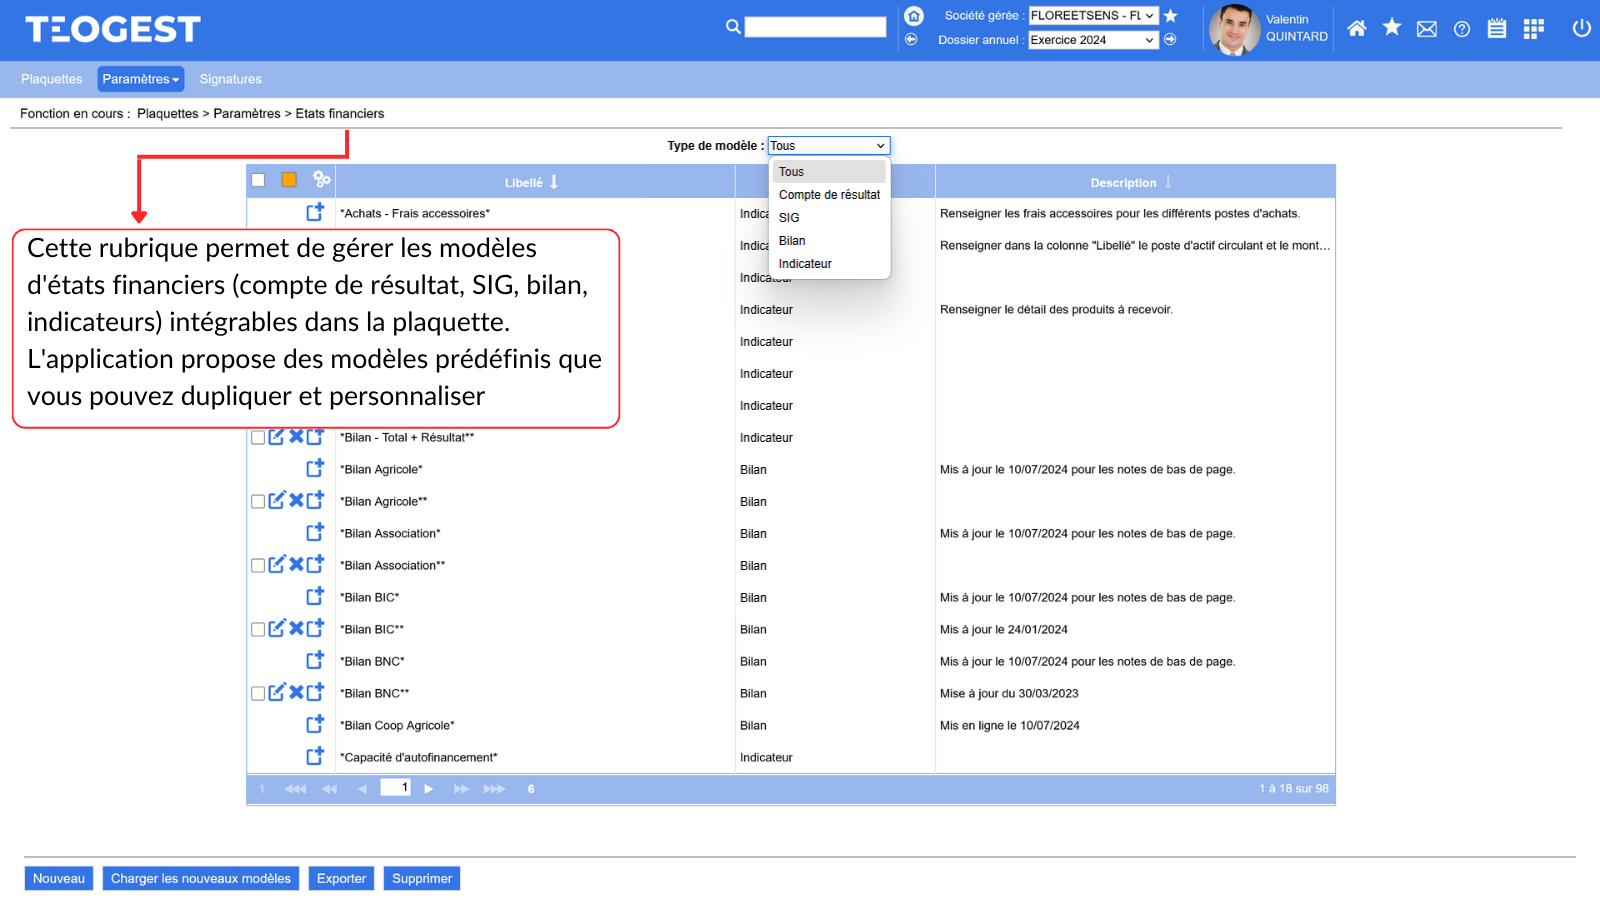1600x900 pixels.
Task: Switch to the Signatures tab
Action: click(230, 79)
